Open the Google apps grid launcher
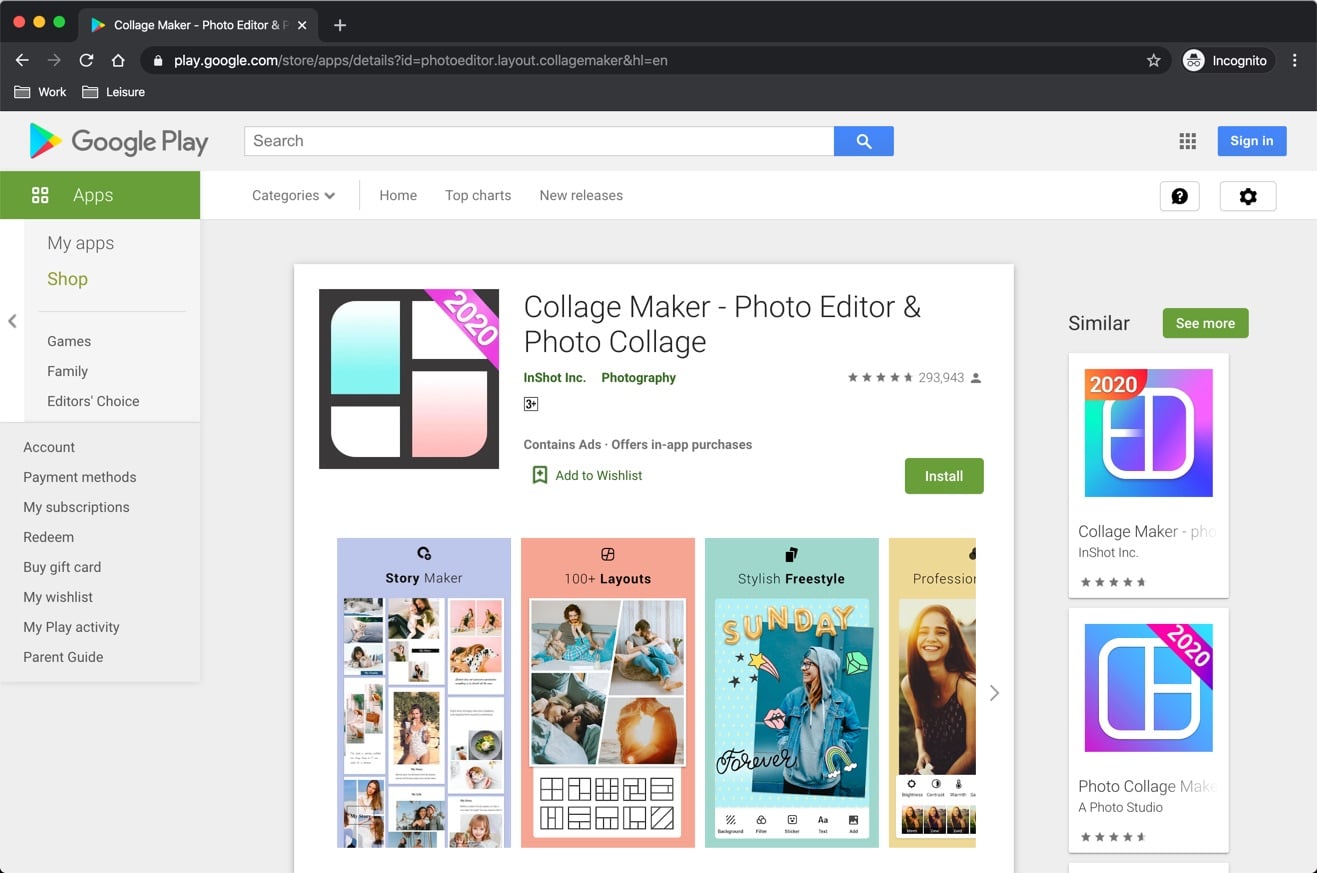 (1187, 141)
